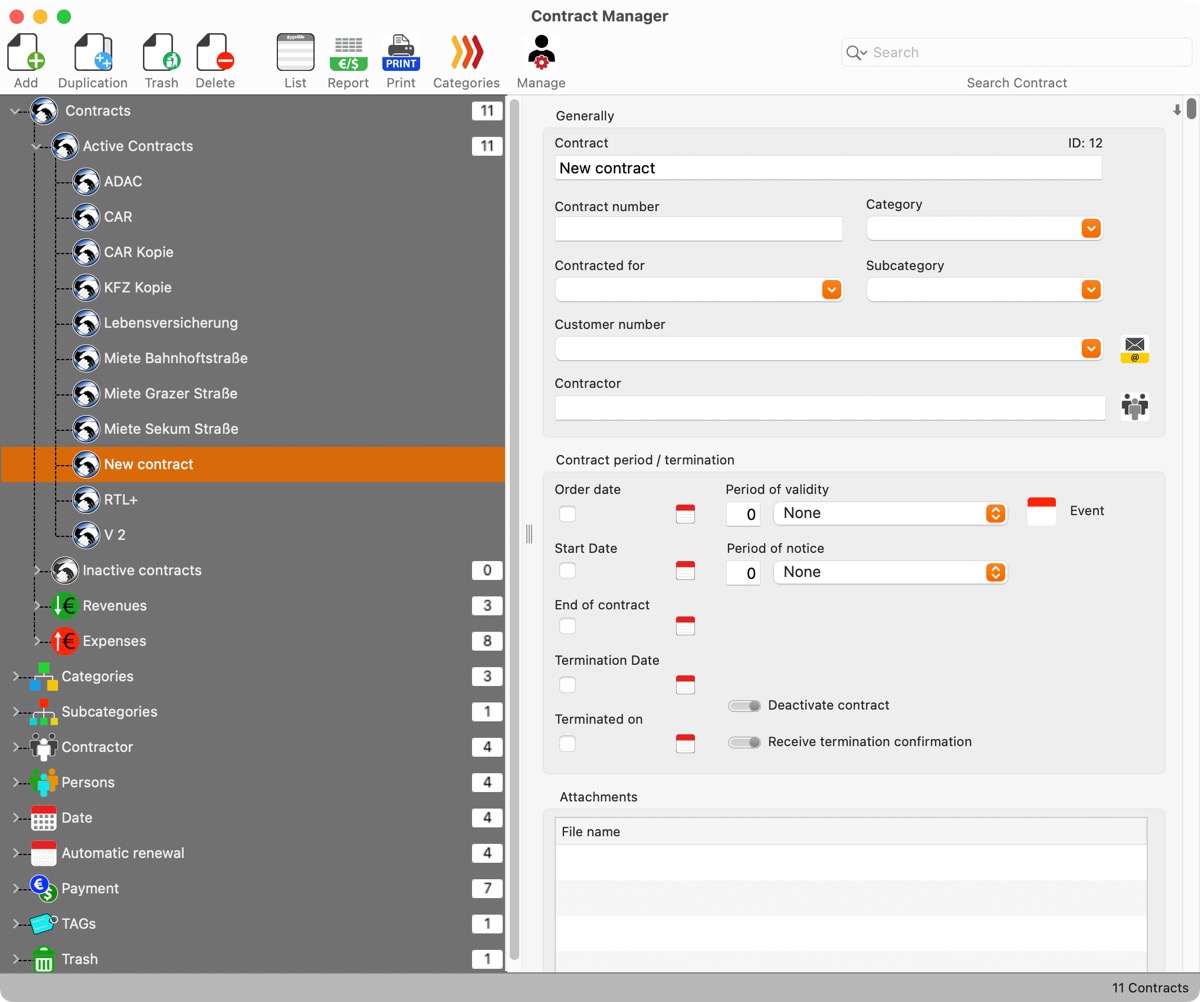Toggle the Deactivate contract switch
This screenshot has height=1002, width=1200.
point(744,706)
